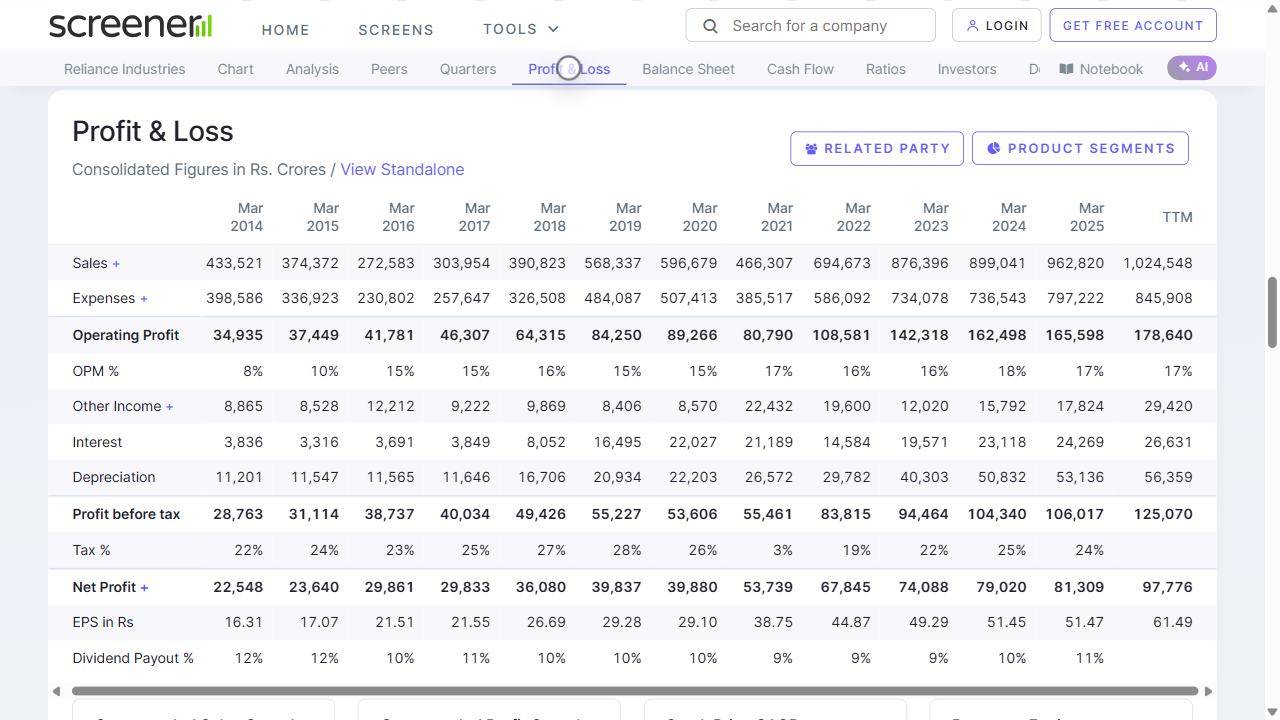Viewport: 1280px width, 720px height.
Task: Select the Chart tab for Reliance Industries
Action: click(x=235, y=69)
